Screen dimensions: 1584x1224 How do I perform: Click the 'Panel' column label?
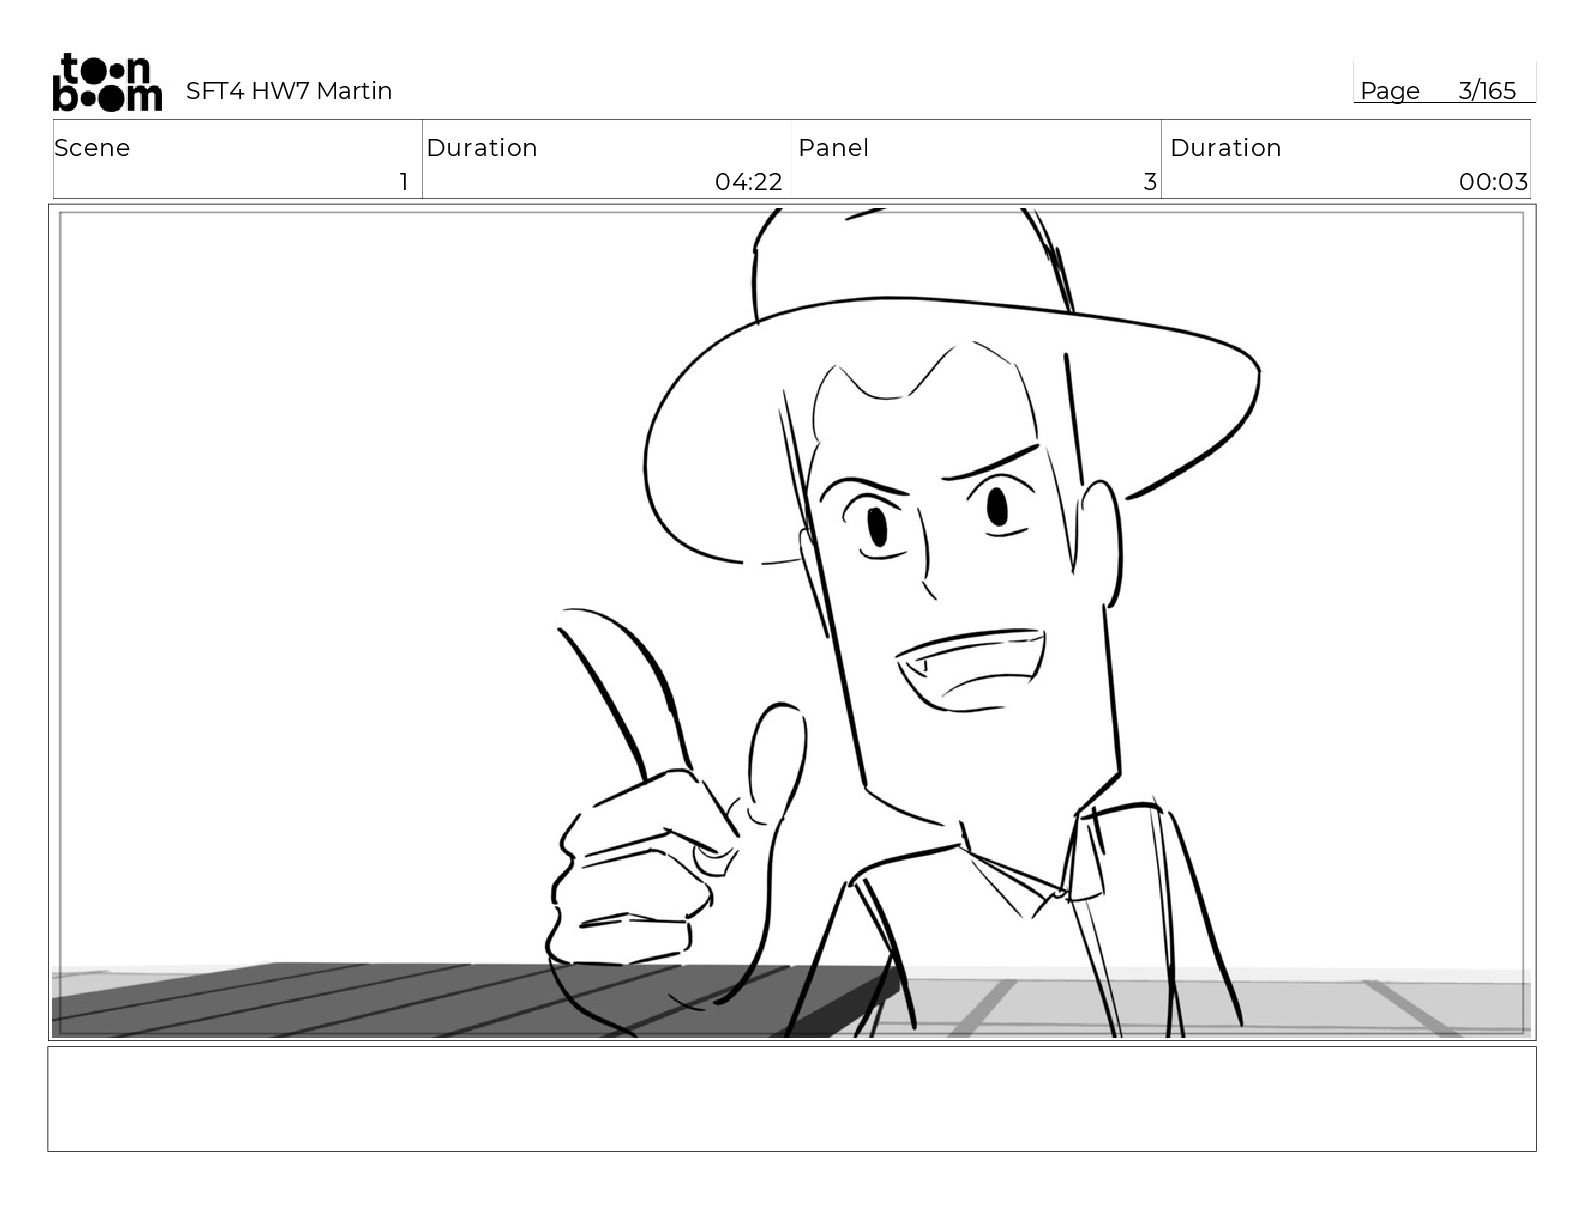pyautogui.click(x=833, y=148)
